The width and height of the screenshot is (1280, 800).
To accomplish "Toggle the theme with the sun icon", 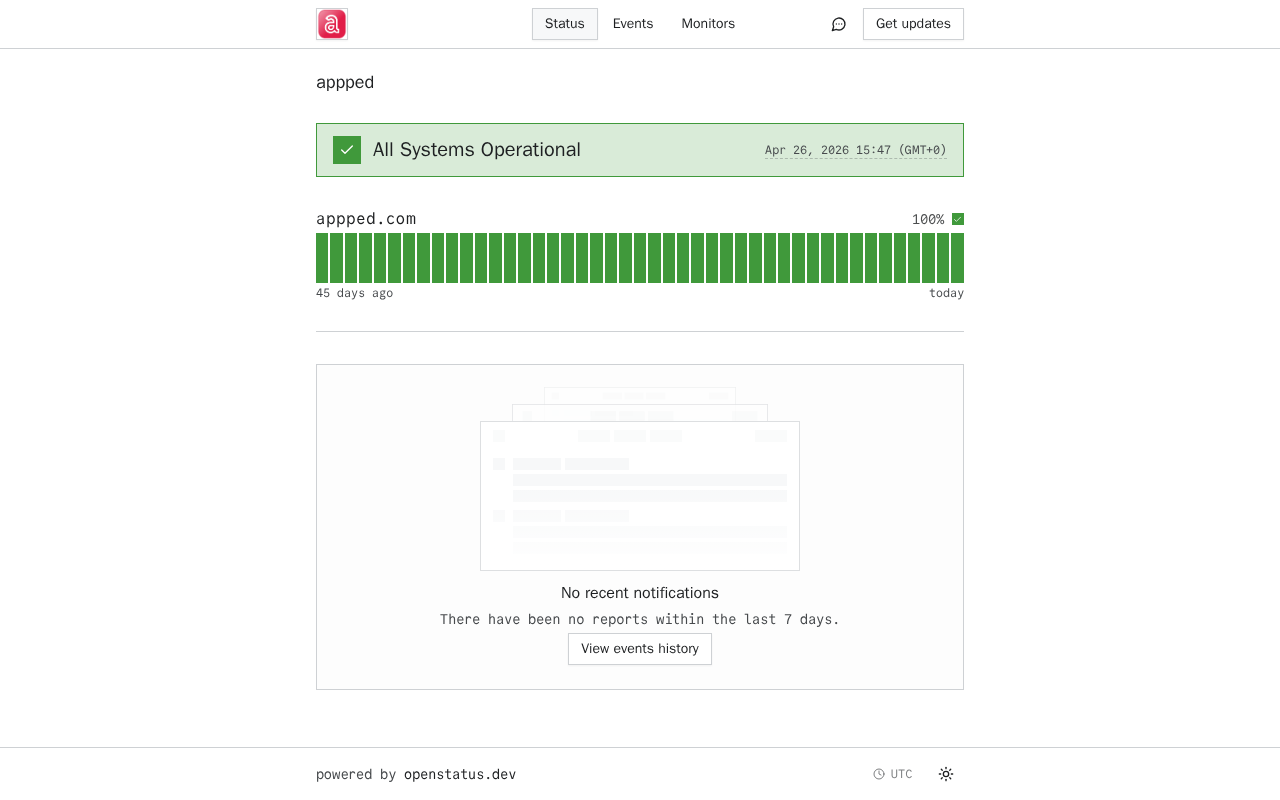I will (x=946, y=774).
